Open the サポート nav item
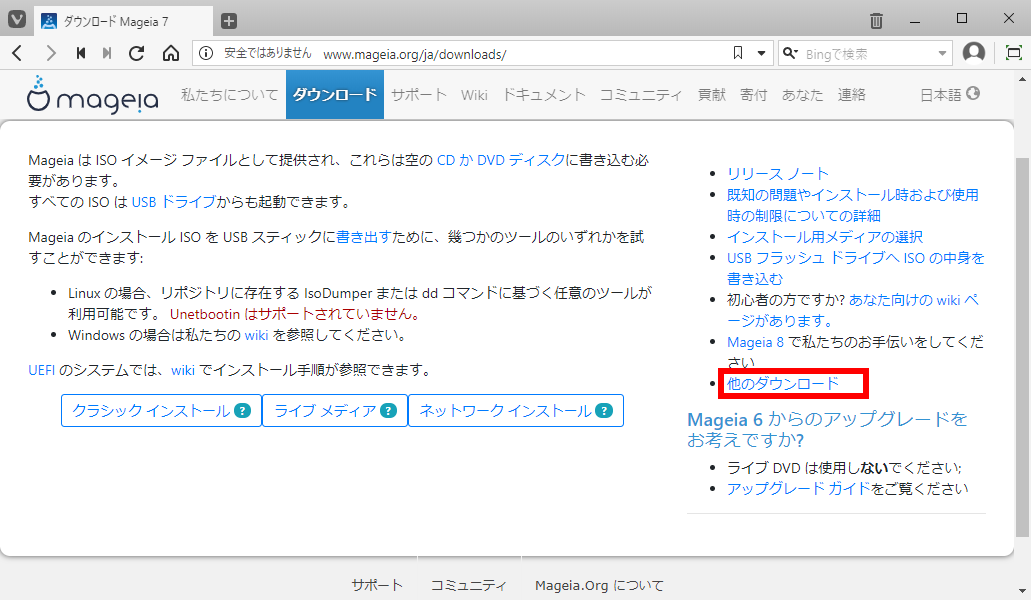 coord(419,95)
